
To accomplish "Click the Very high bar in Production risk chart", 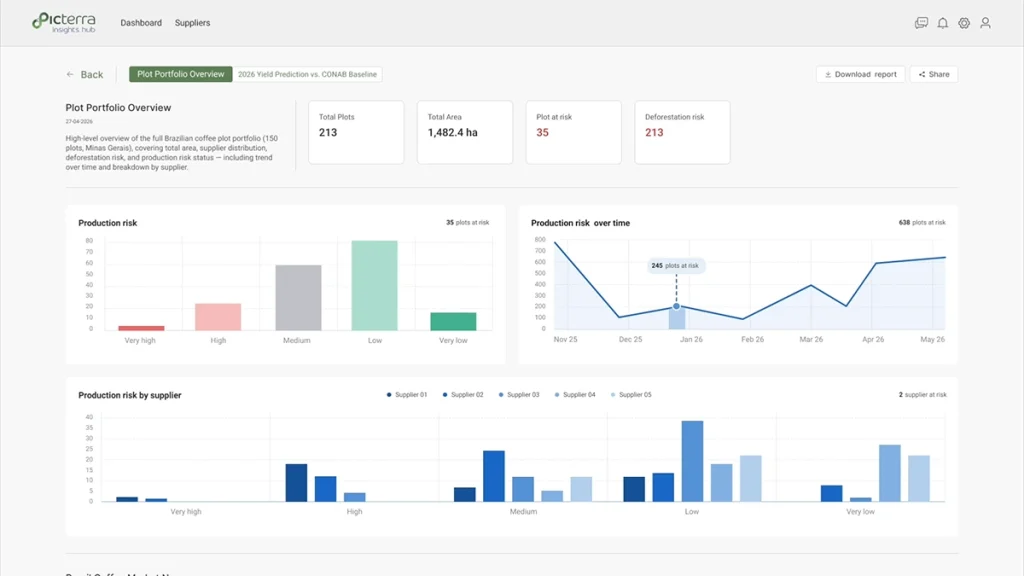I will point(141,328).
